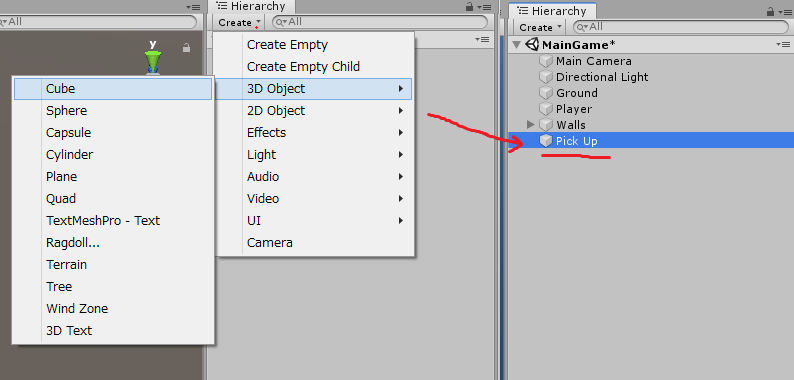Expand the Walls object children

tap(531, 125)
